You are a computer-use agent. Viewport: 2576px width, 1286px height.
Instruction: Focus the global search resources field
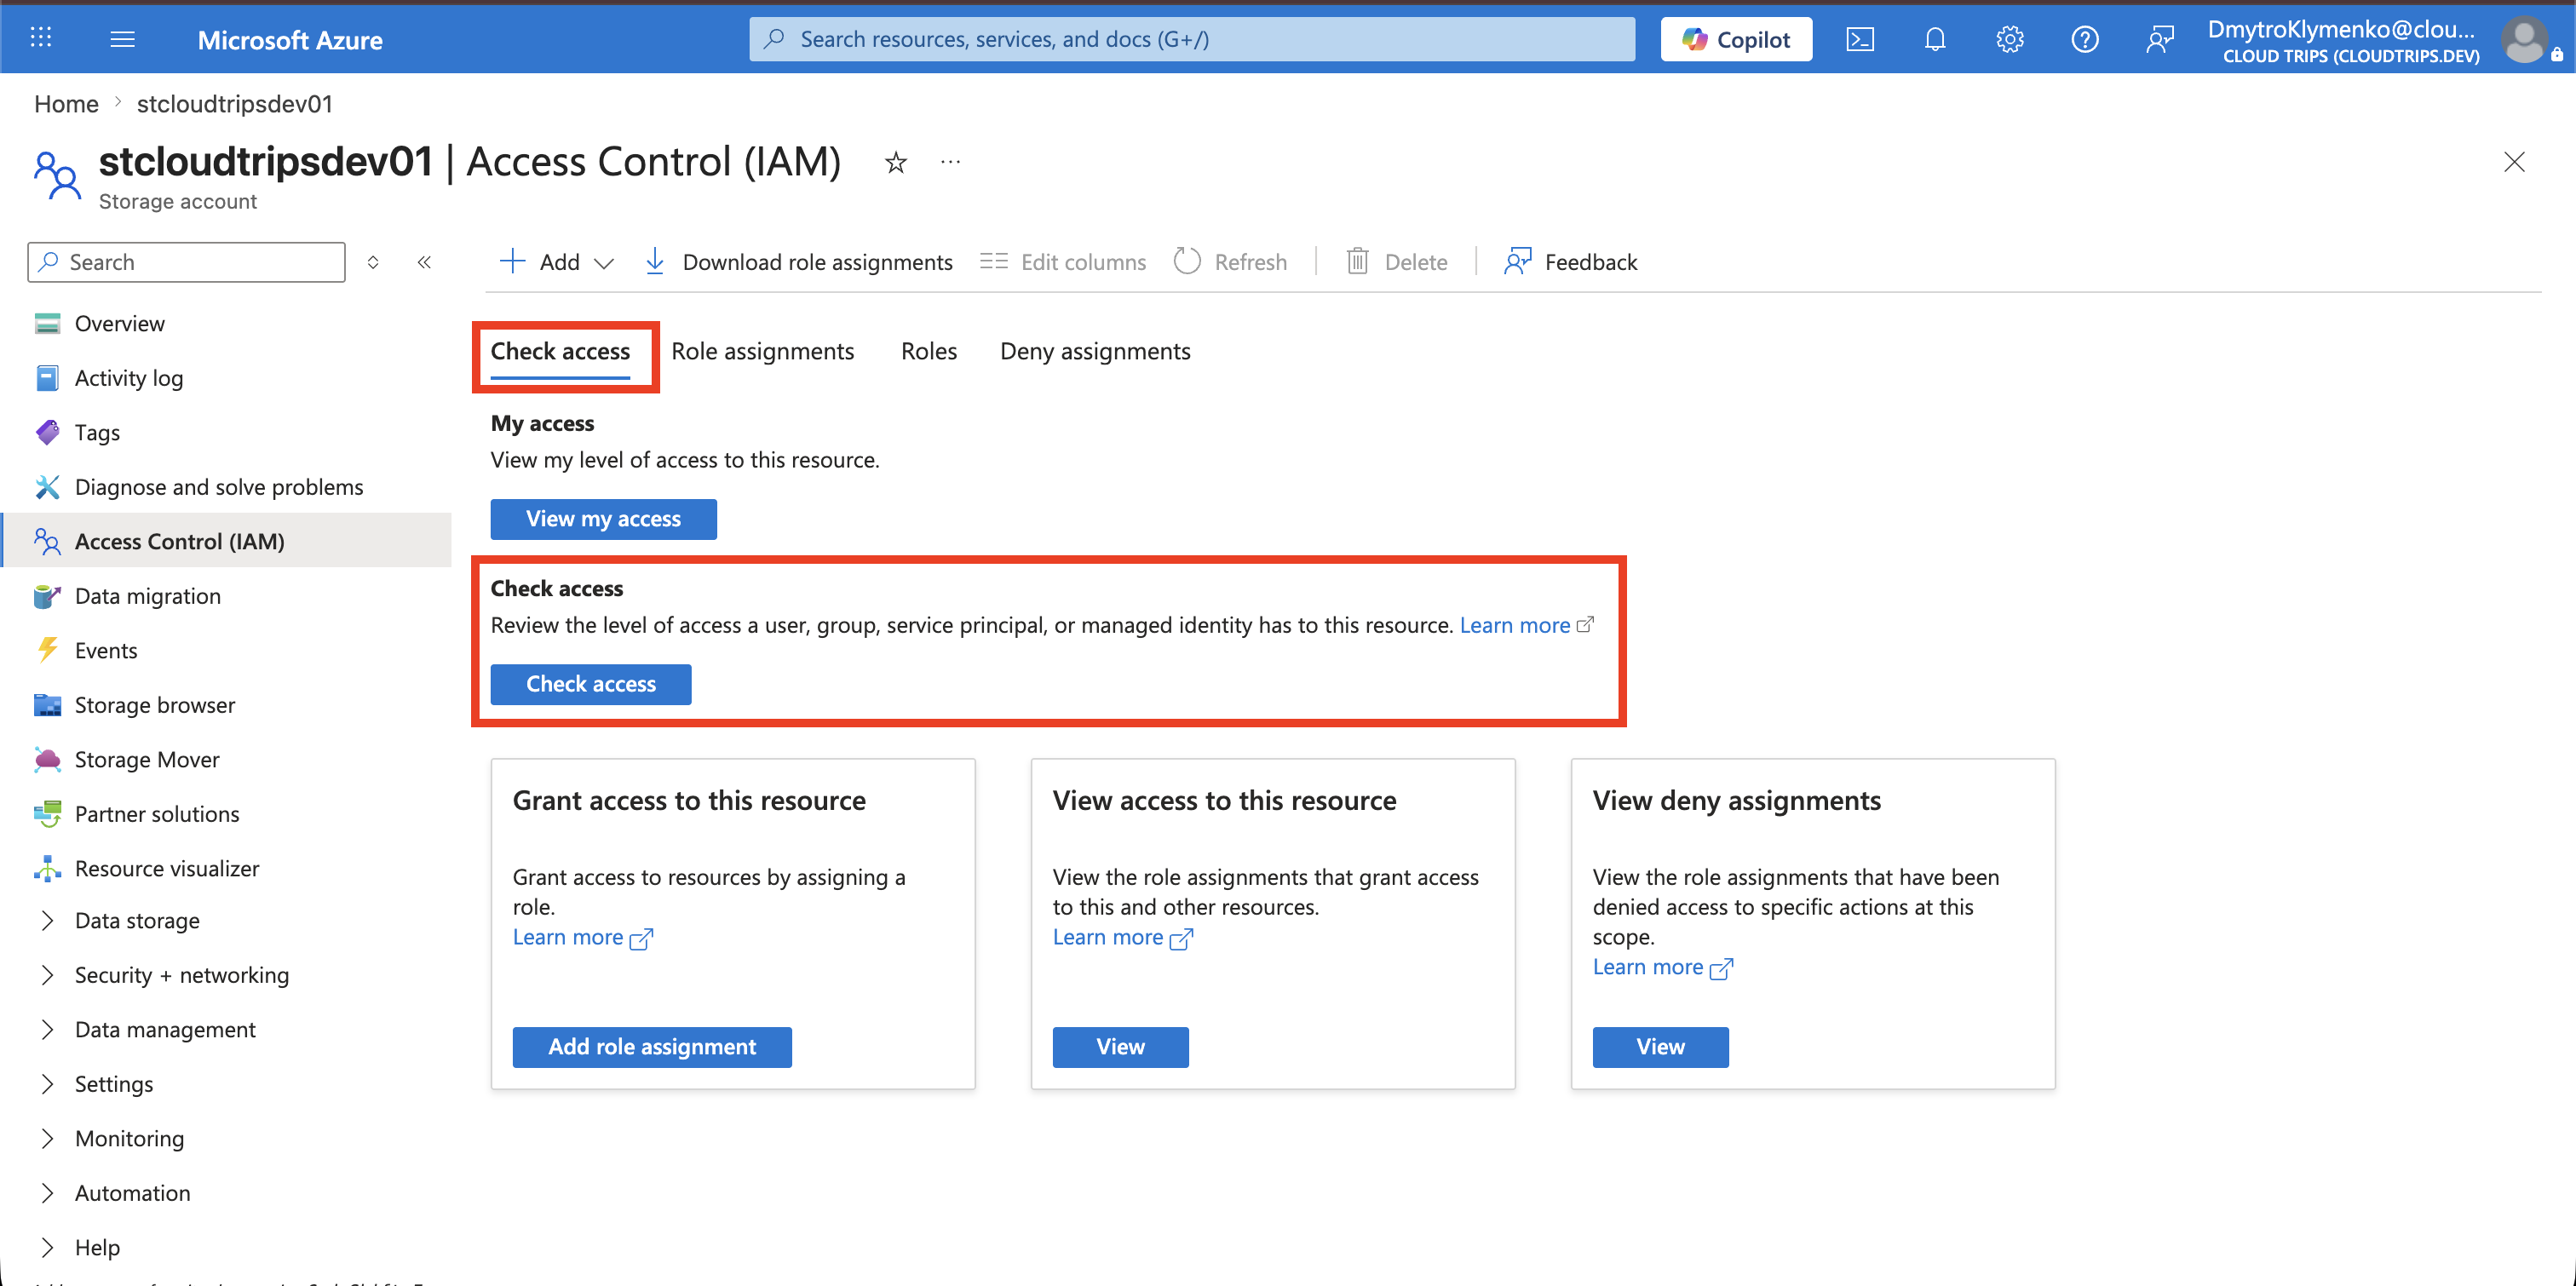click(x=1192, y=39)
